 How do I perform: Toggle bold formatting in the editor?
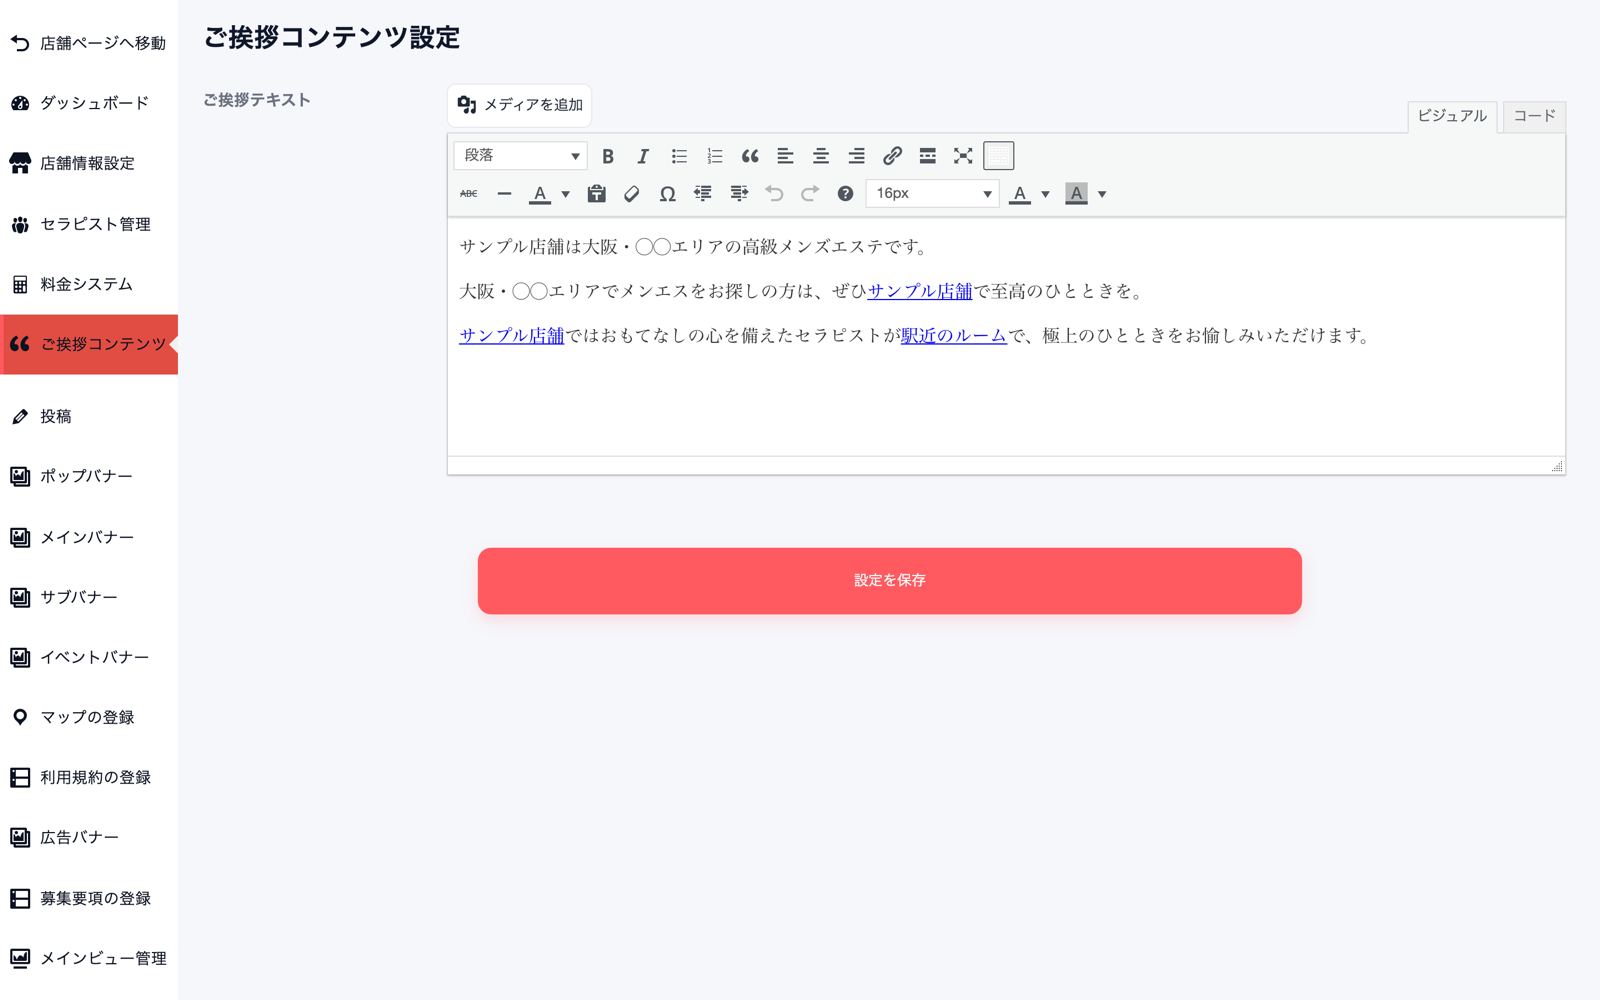607,156
